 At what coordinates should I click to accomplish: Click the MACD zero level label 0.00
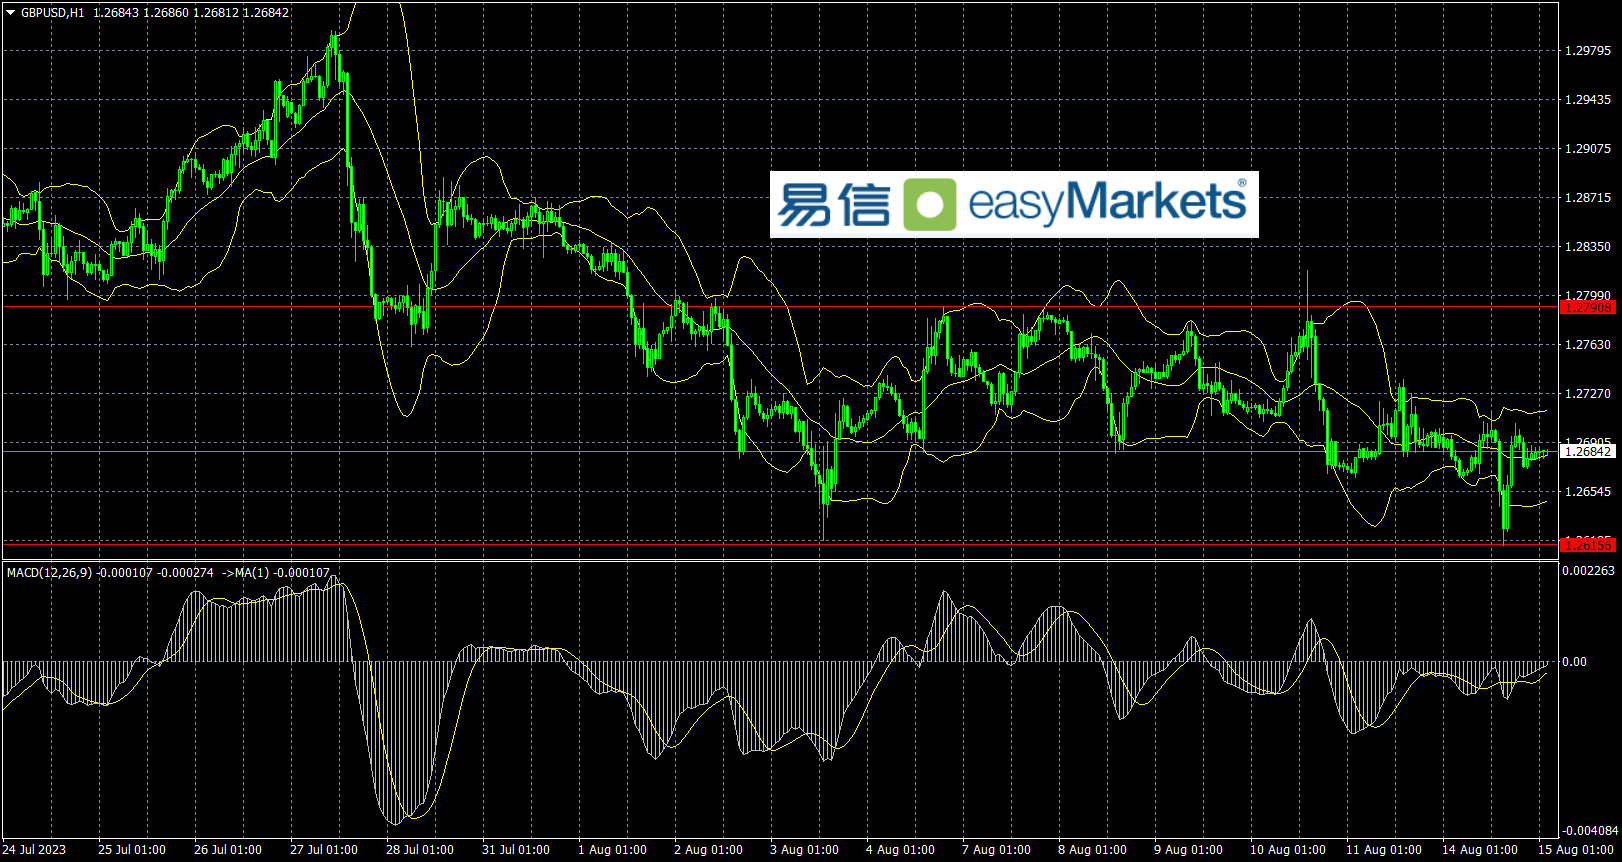click(1575, 662)
